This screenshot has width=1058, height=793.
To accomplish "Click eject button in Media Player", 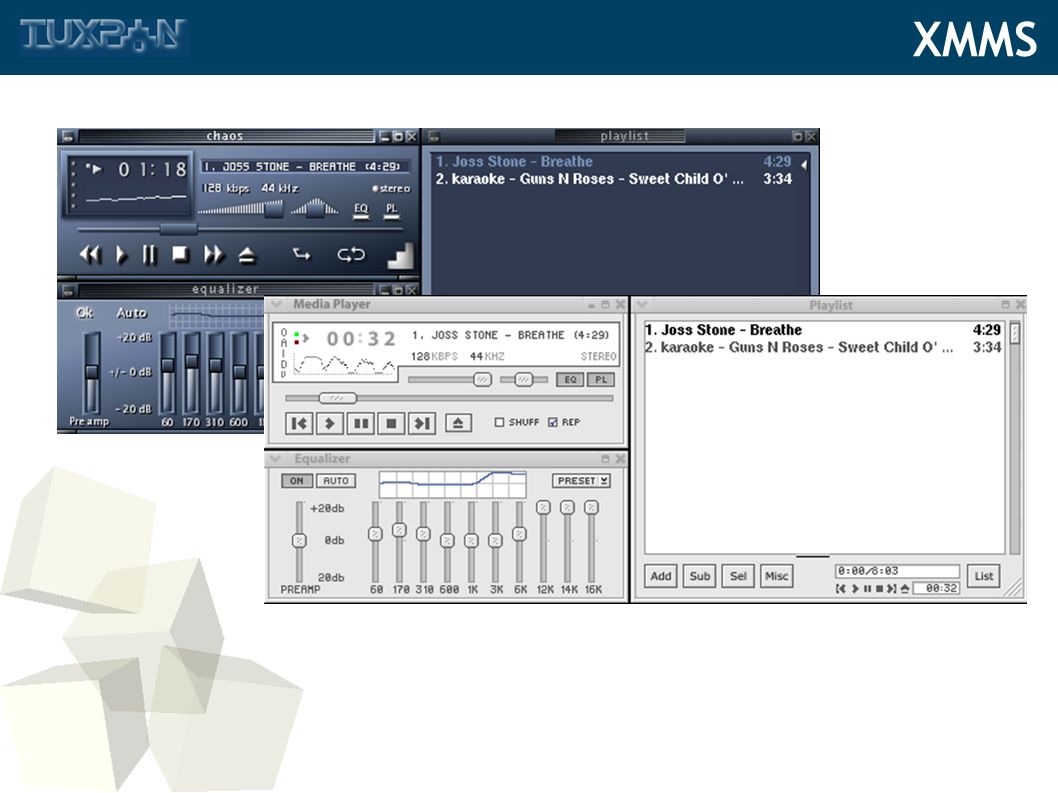I will point(458,423).
